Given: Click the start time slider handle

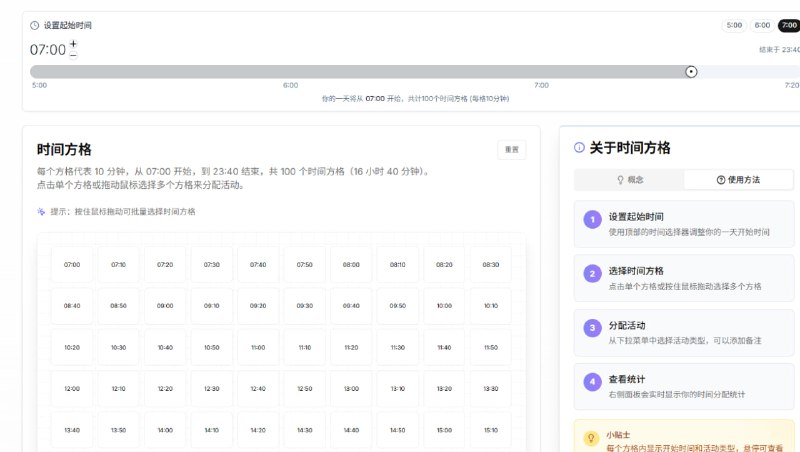Looking at the screenshot, I should (x=691, y=72).
